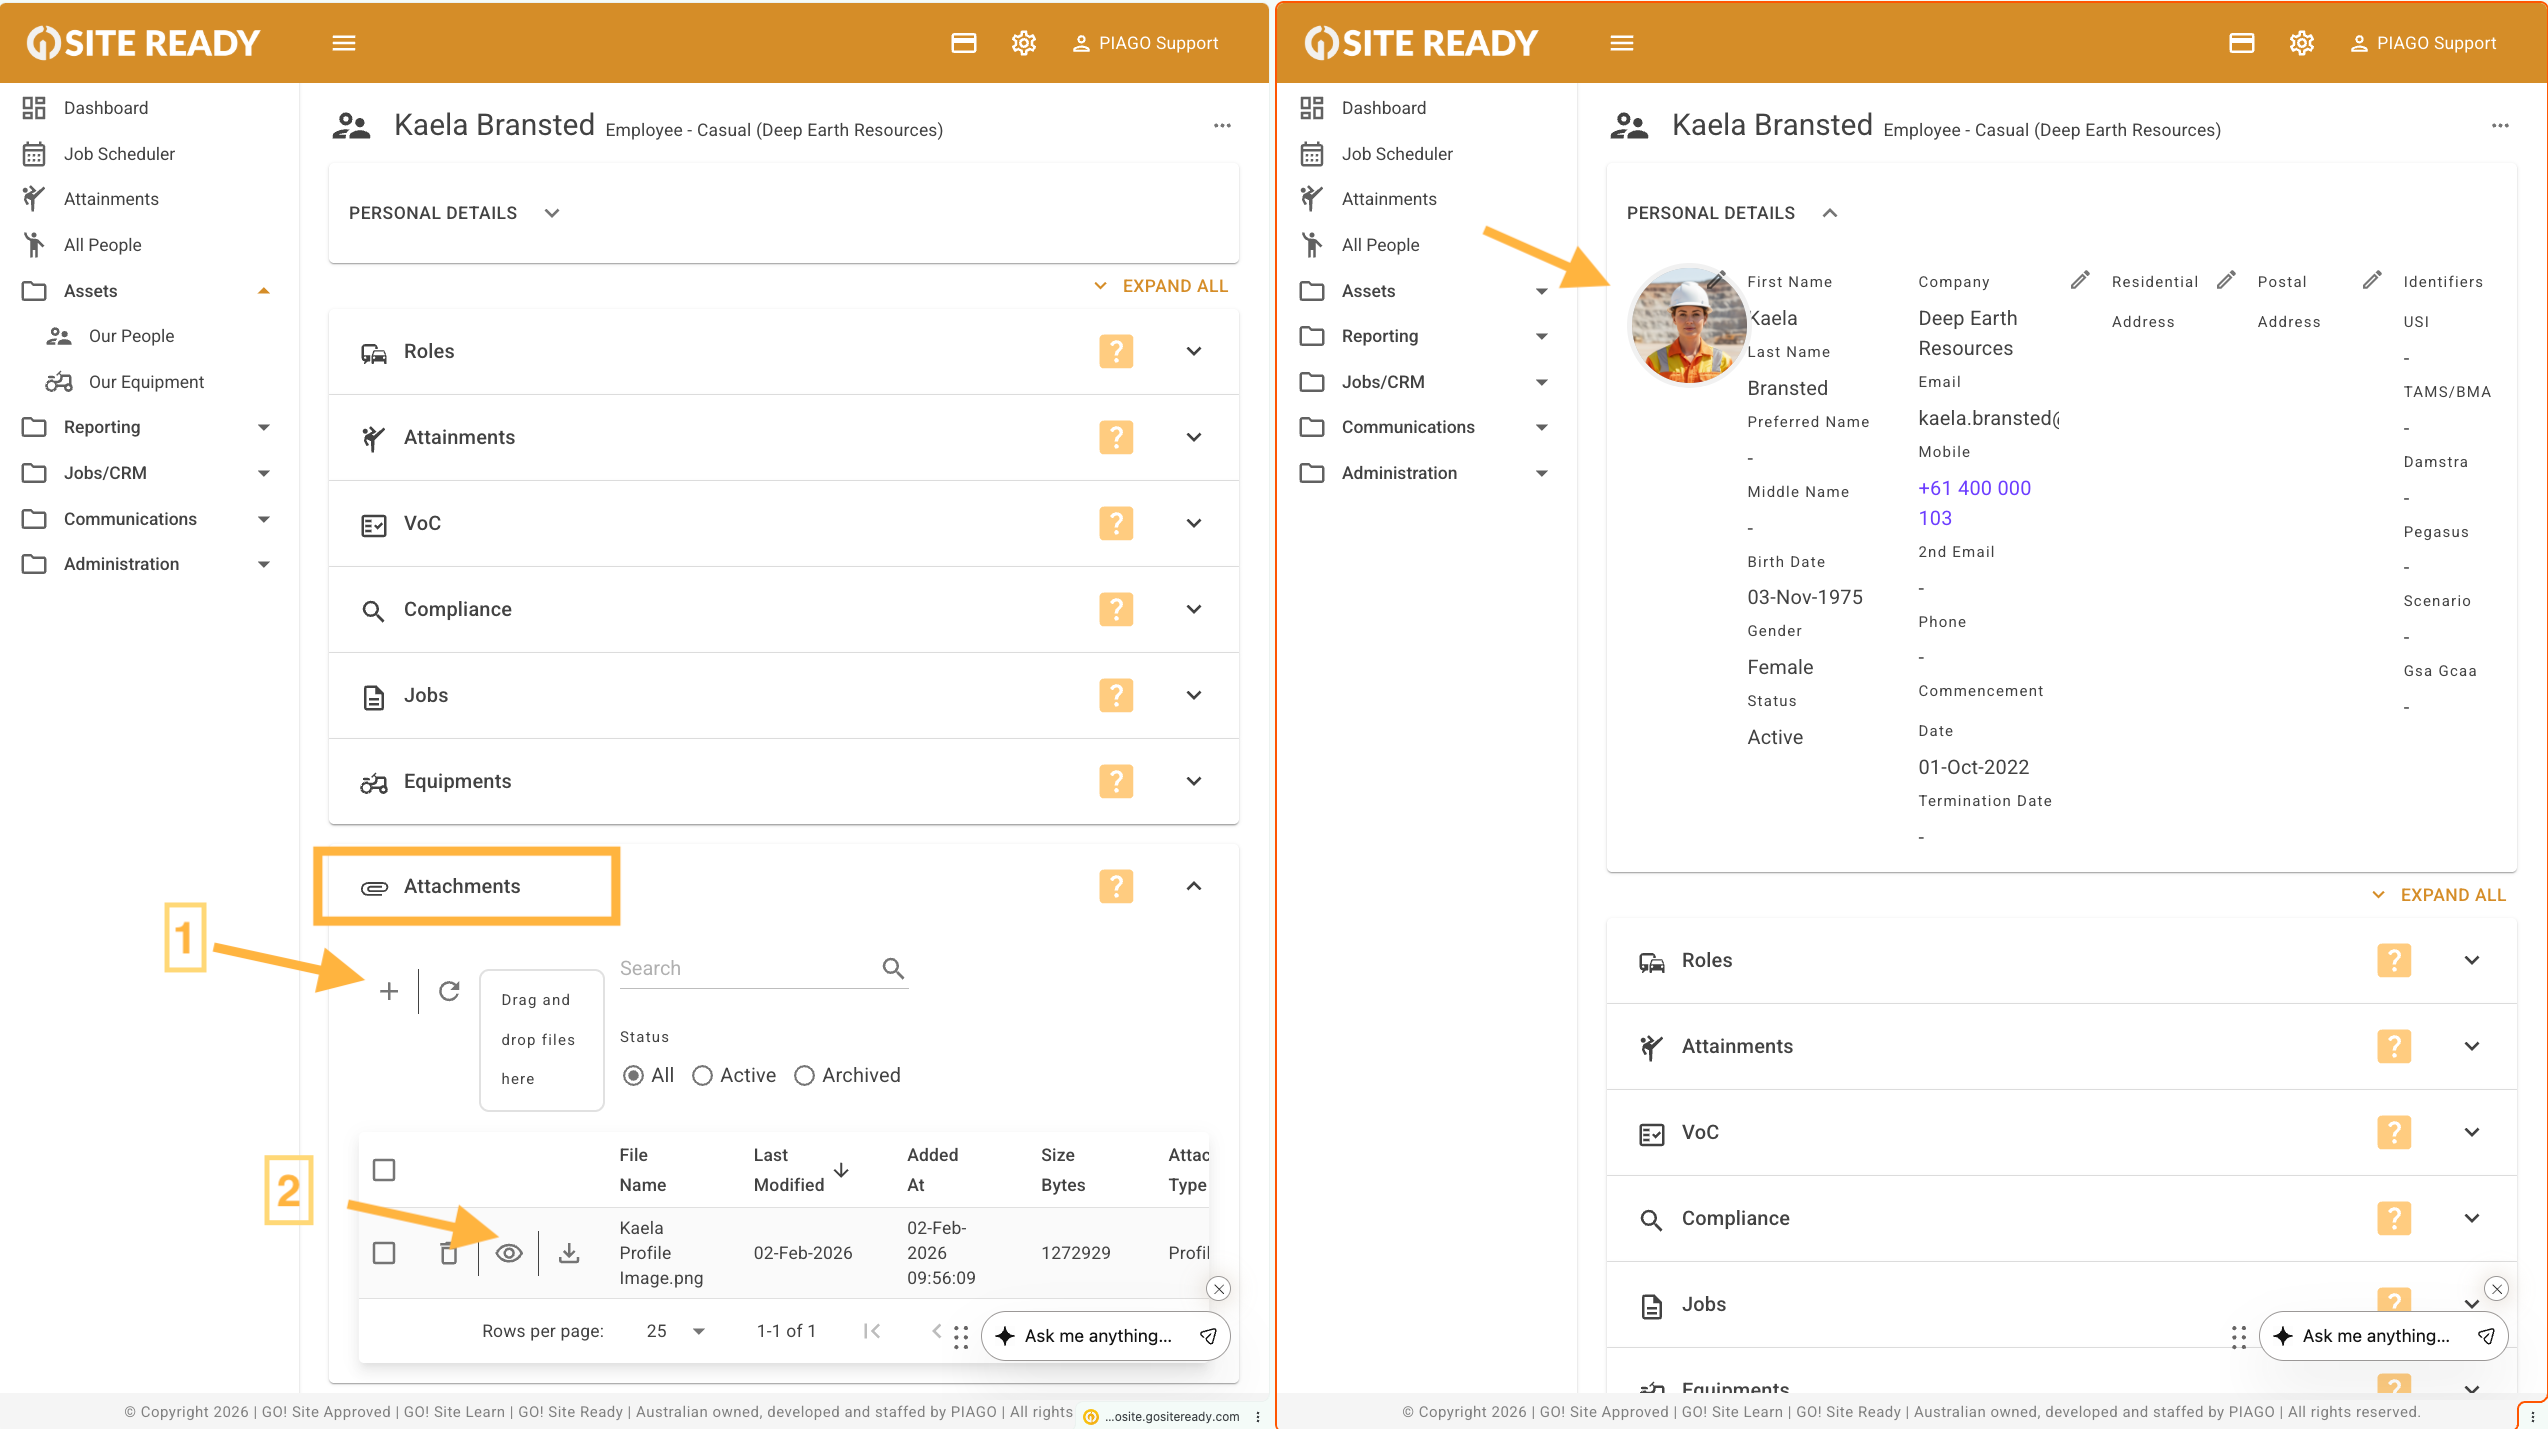This screenshot has width=2548, height=1429.
Task: Click the attachments Search input field
Action: point(745,968)
